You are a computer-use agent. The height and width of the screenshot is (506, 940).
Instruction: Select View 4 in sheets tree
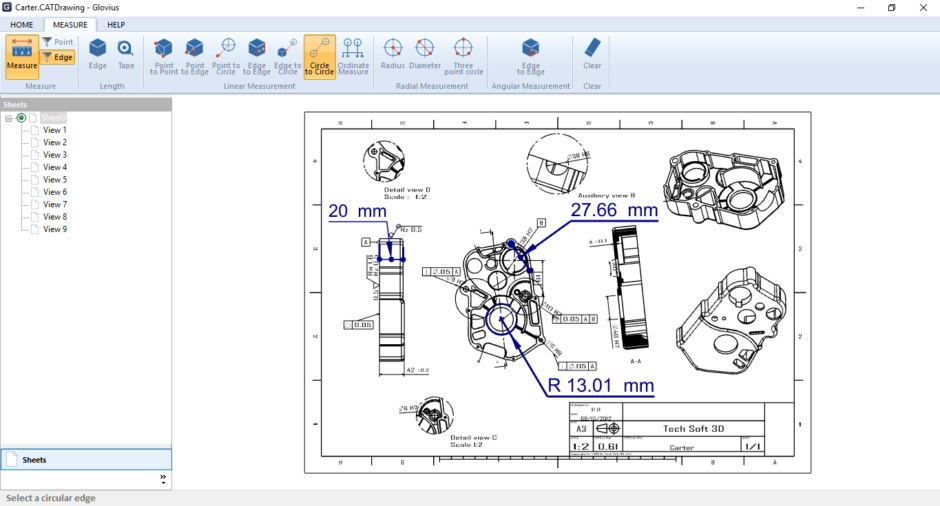[x=55, y=167]
